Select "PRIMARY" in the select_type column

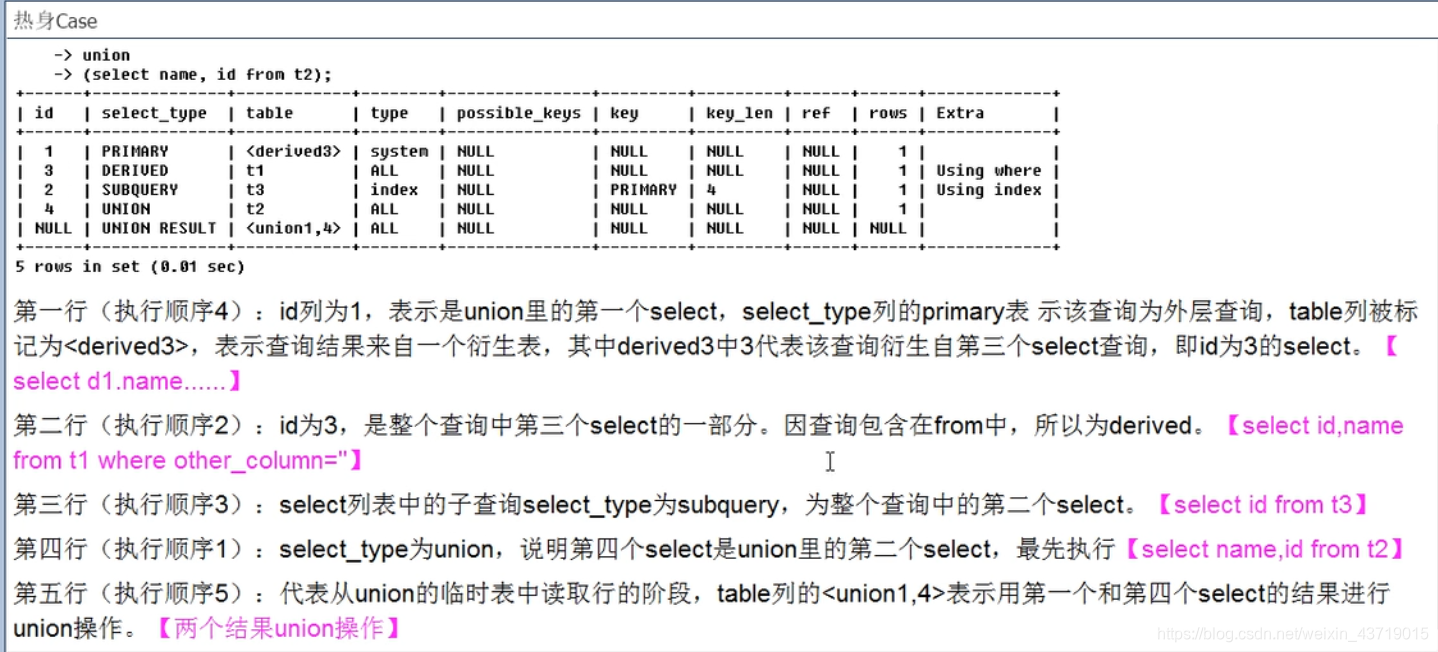[x=135, y=151]
